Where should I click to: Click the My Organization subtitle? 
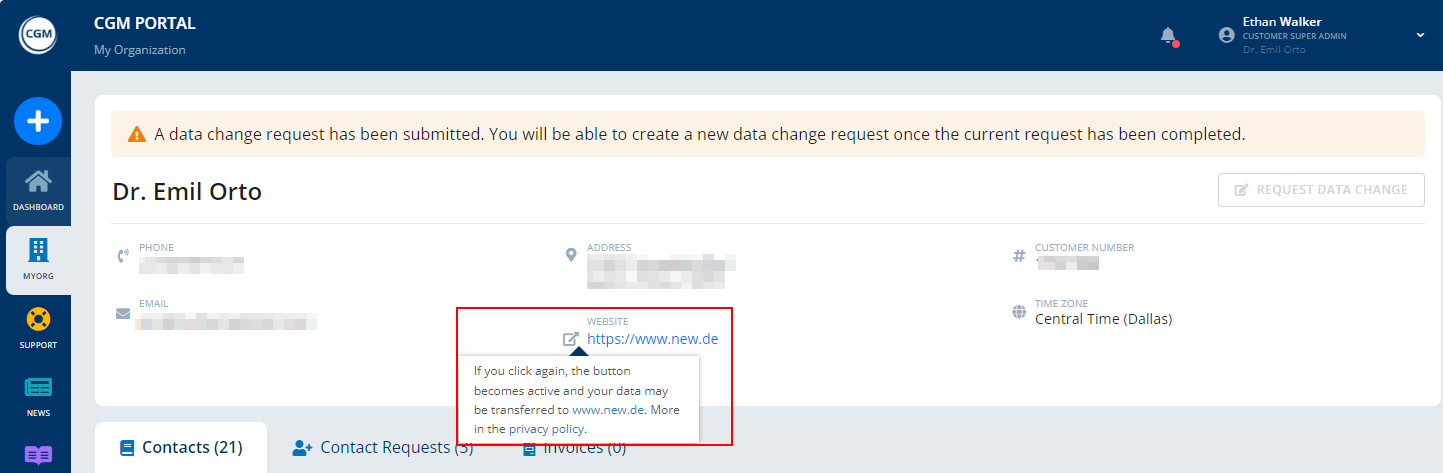pyautogui.click(x=140, y=50)
